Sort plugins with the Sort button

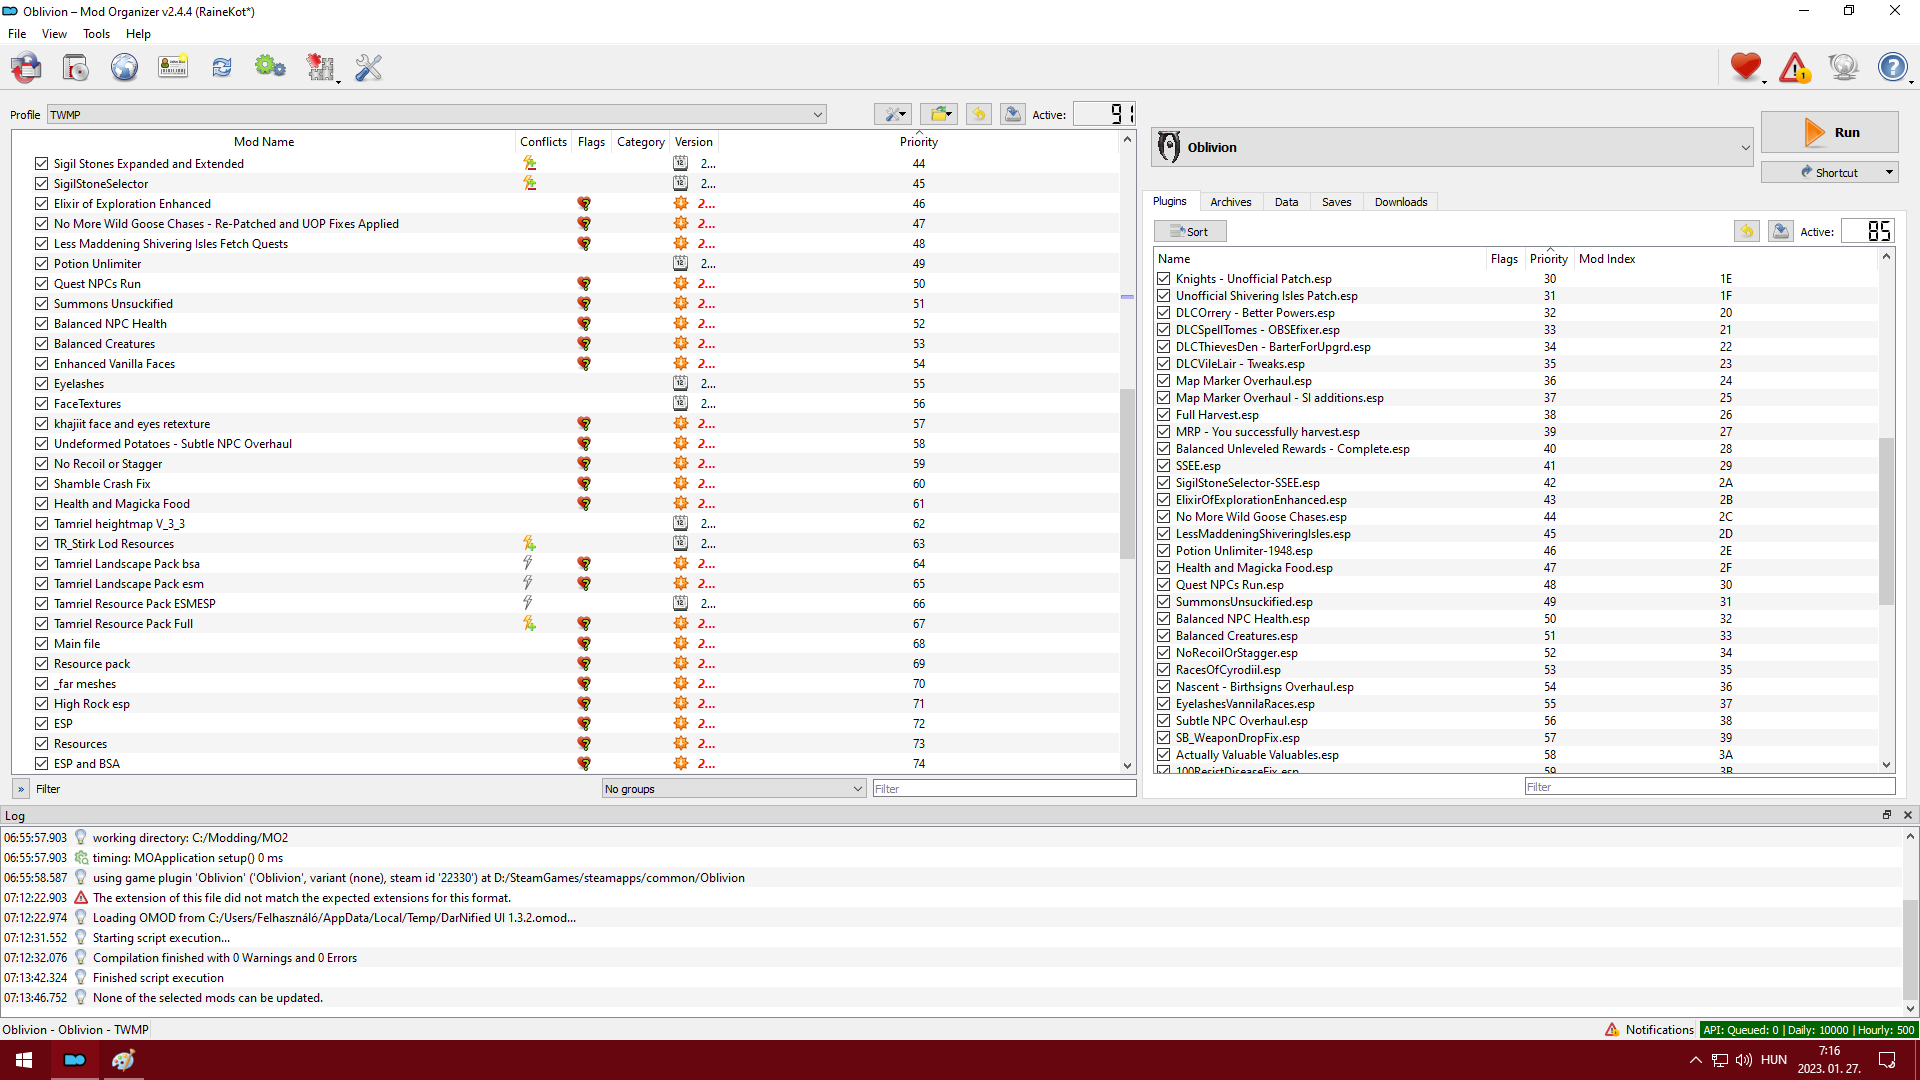[x=1190, y=231]
